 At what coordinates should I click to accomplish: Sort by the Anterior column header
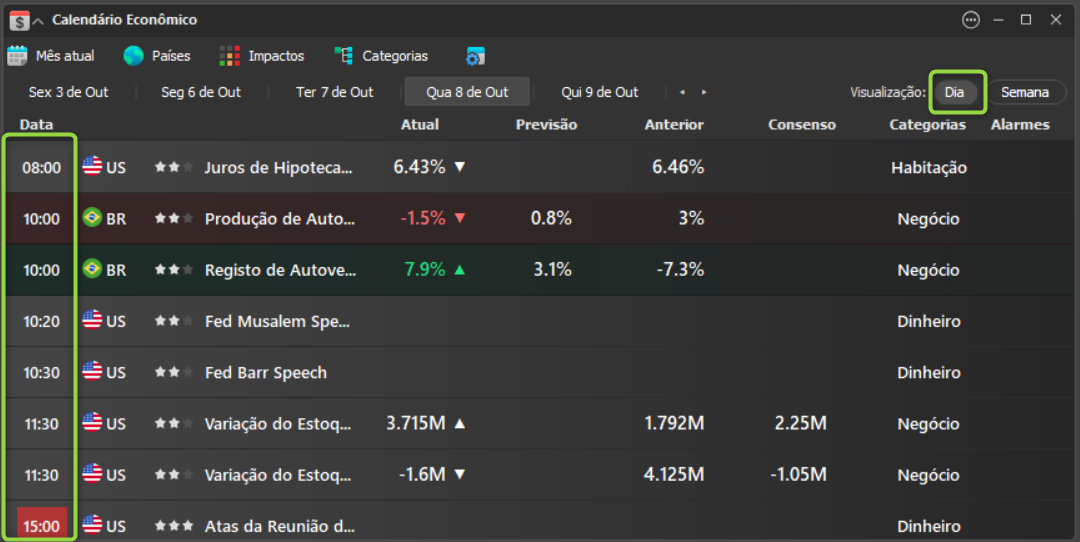[x=674, y=125]
